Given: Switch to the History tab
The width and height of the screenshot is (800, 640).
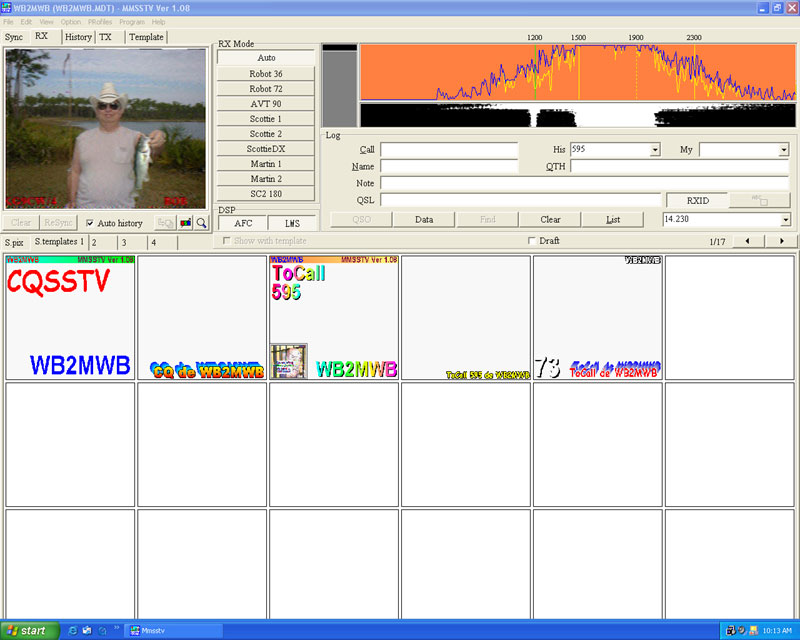Looking at the screenshot, I should (78, 37).
